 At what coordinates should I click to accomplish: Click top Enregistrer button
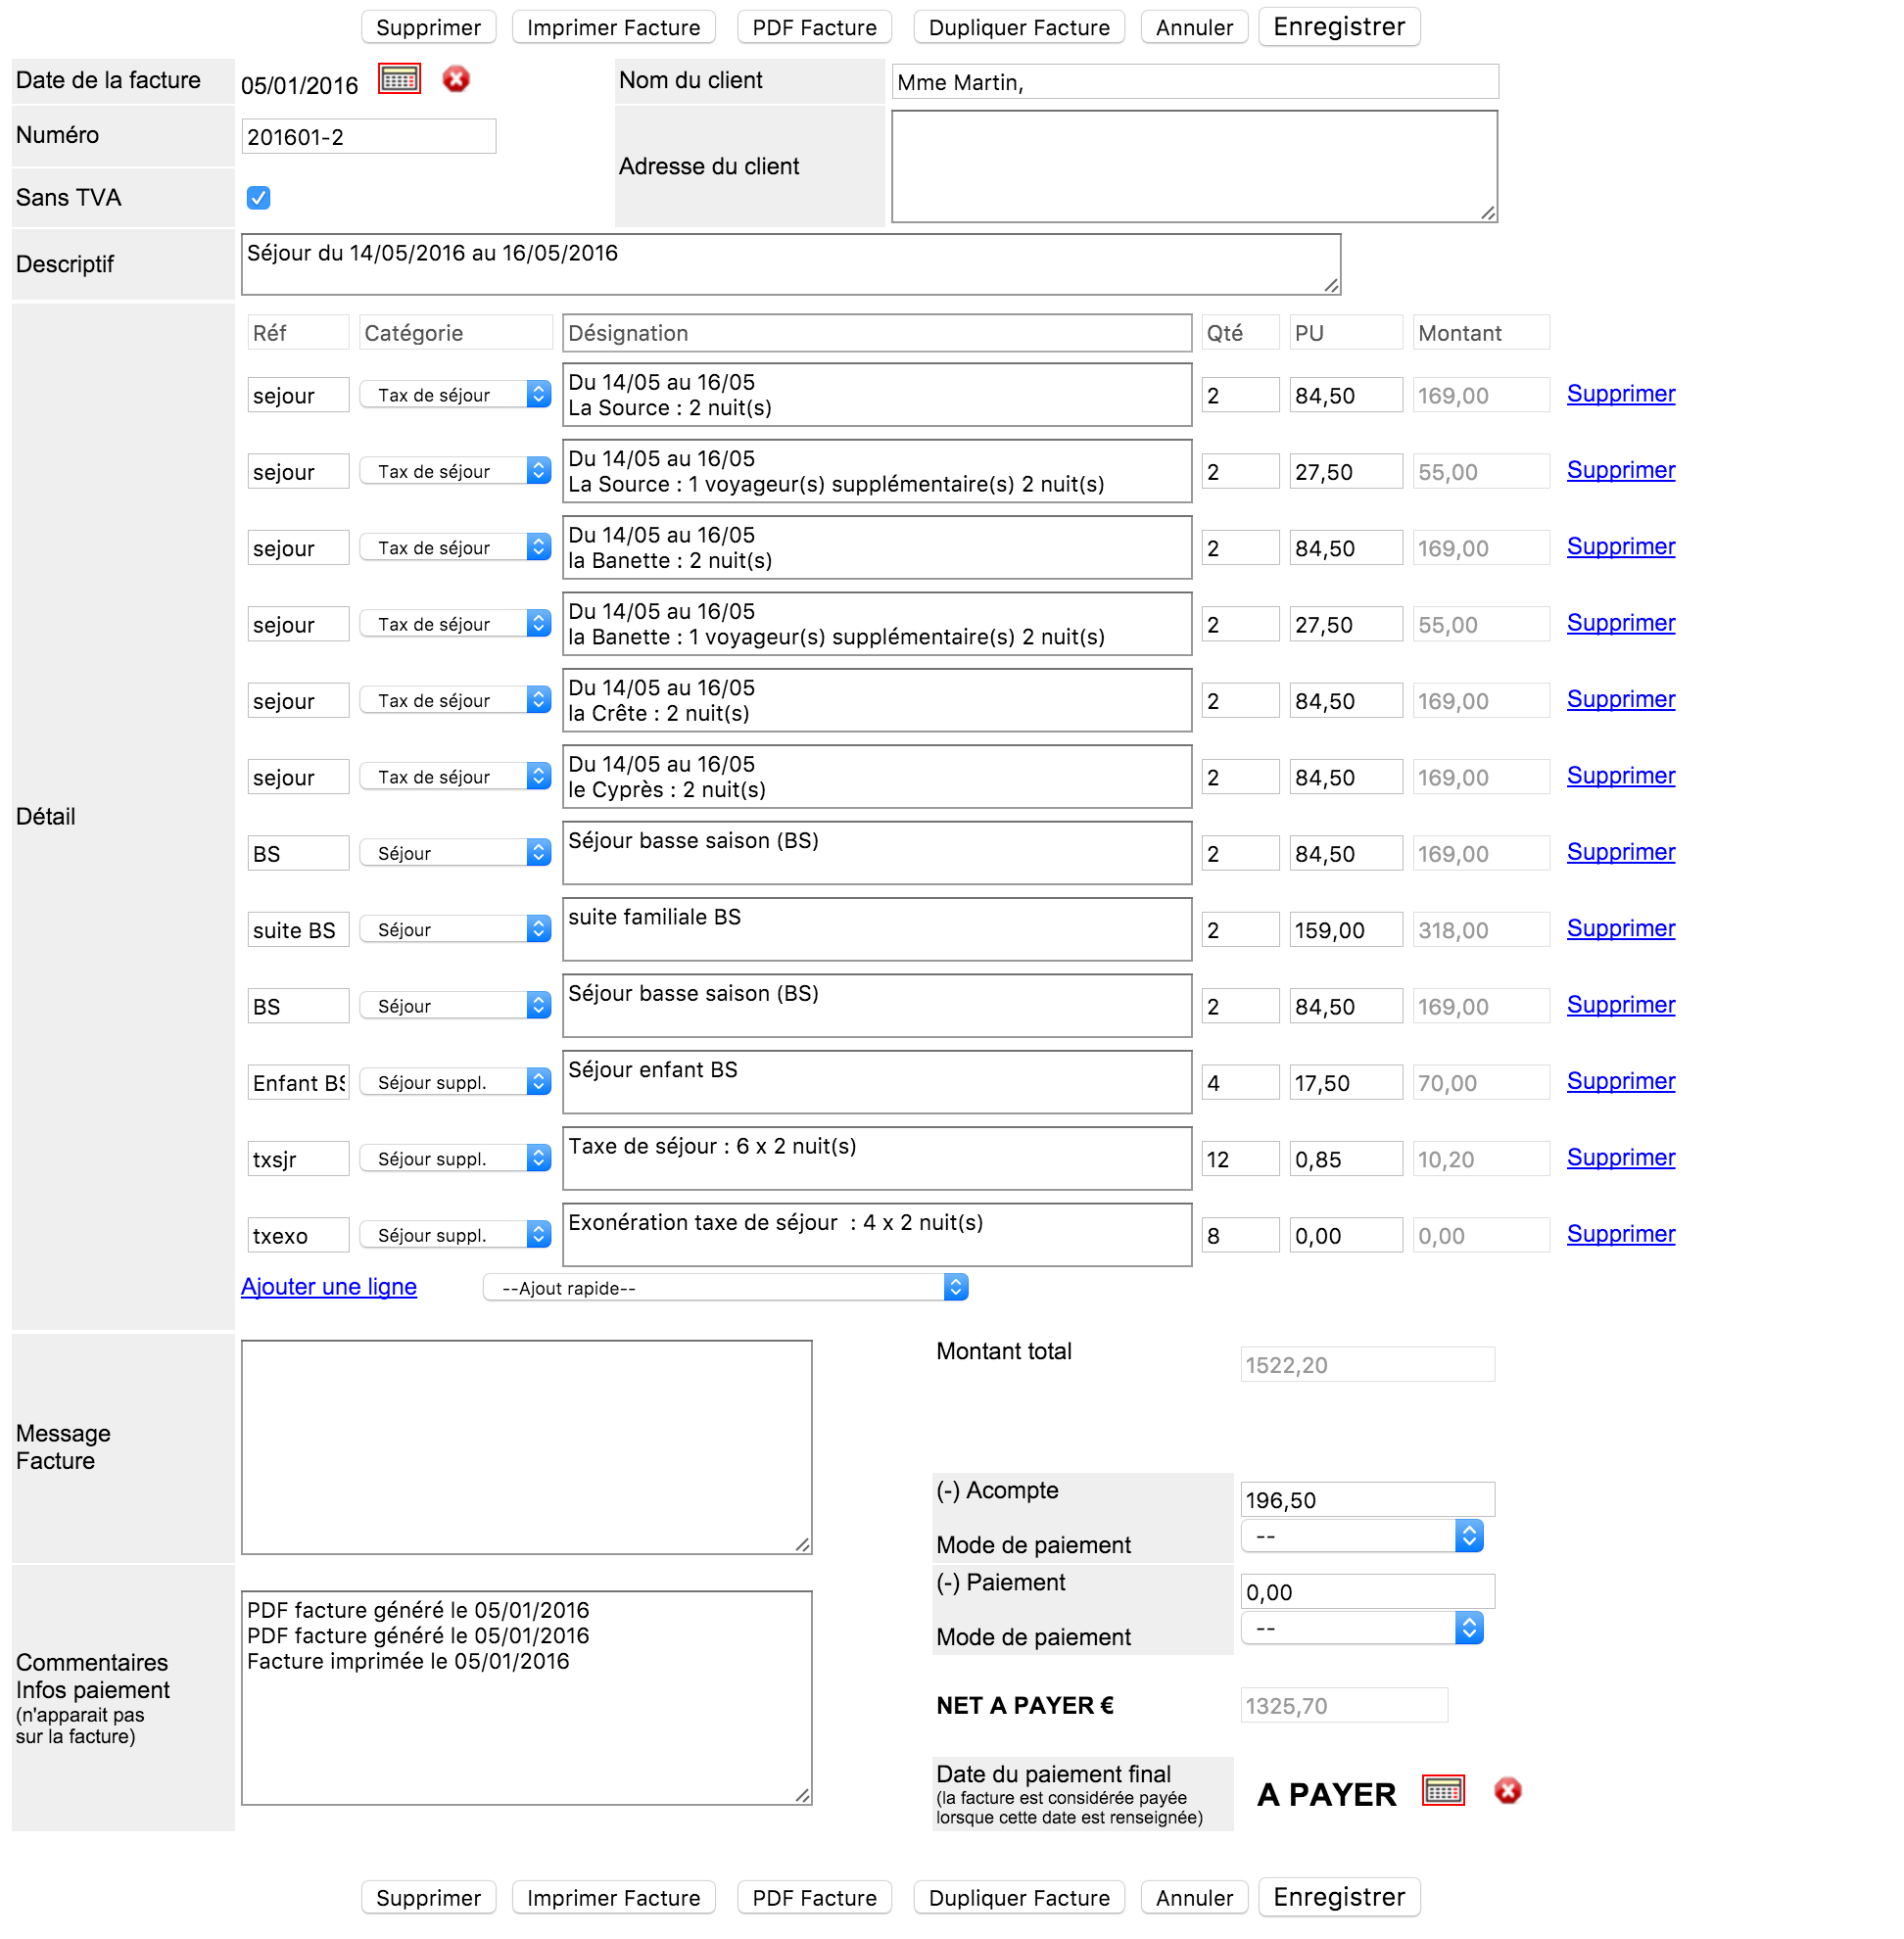(1339, 27)
